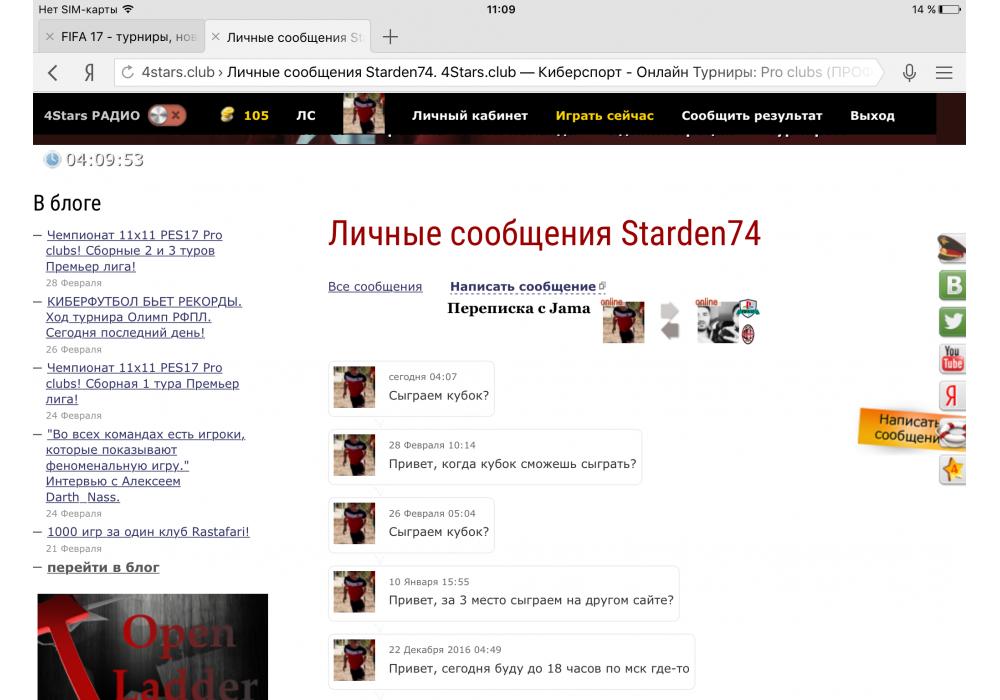Click the Сообщить результат link
Screen dimensions: 1000x700
point(751,115)
